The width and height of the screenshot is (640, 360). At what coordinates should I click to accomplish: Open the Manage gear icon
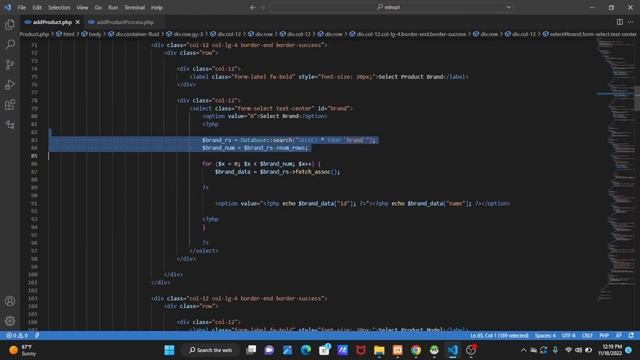10,321
